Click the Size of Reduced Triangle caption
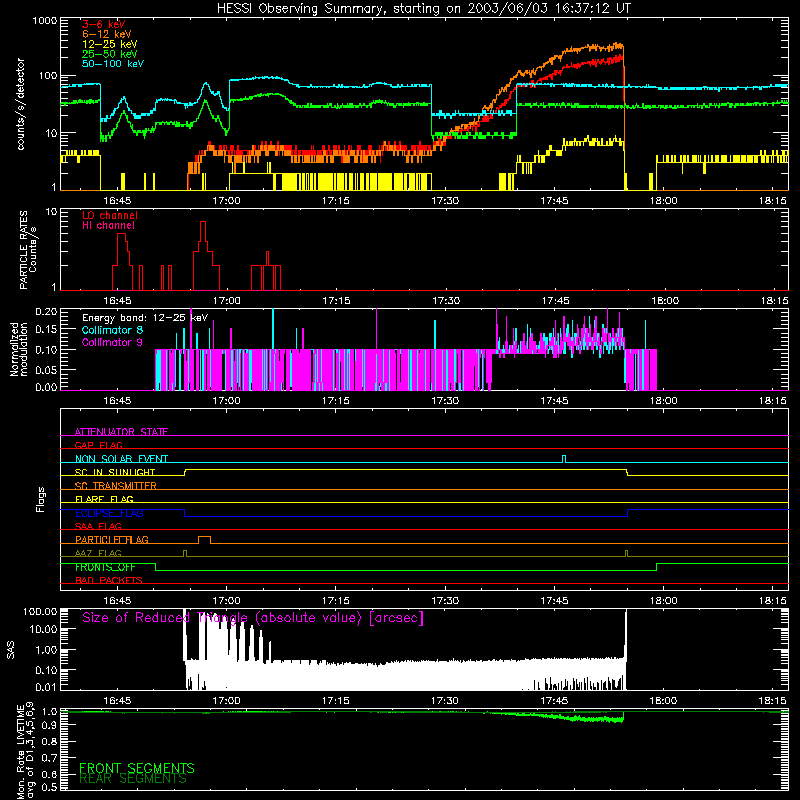 coord(253,618)
